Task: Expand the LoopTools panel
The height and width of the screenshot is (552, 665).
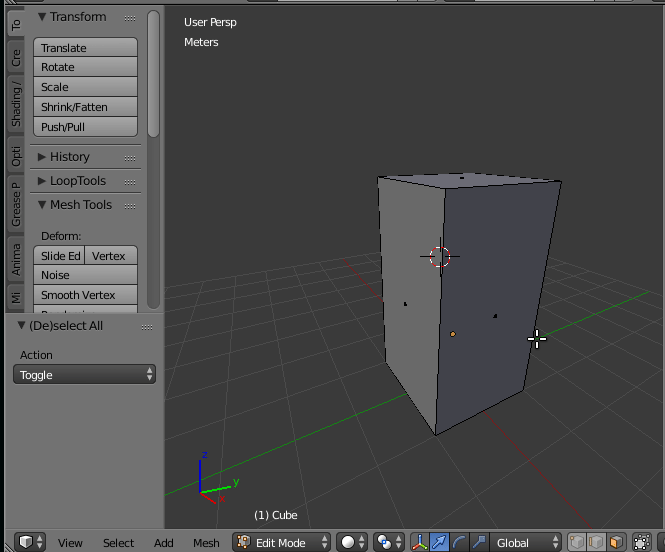Action: [x=42, y=181]
